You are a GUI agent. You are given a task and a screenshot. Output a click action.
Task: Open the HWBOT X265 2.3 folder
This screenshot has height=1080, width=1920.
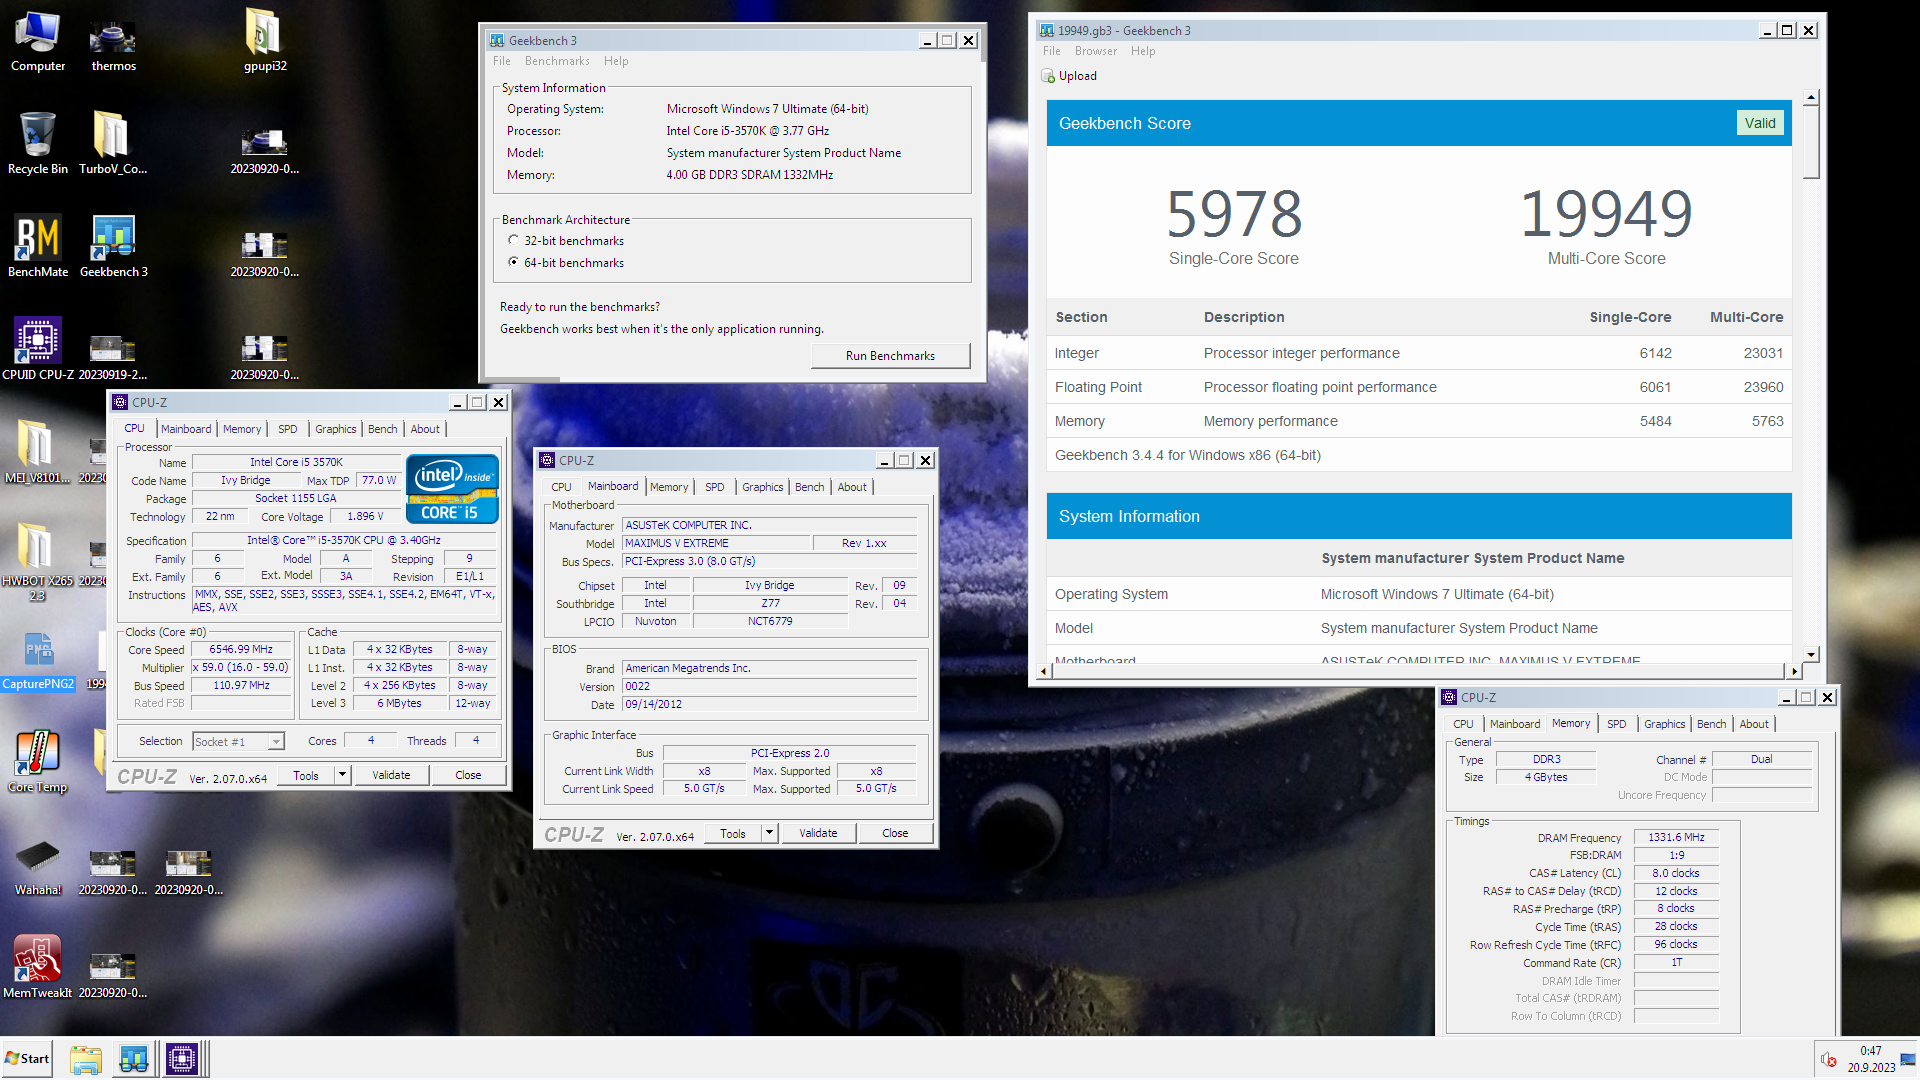point(37,562)
